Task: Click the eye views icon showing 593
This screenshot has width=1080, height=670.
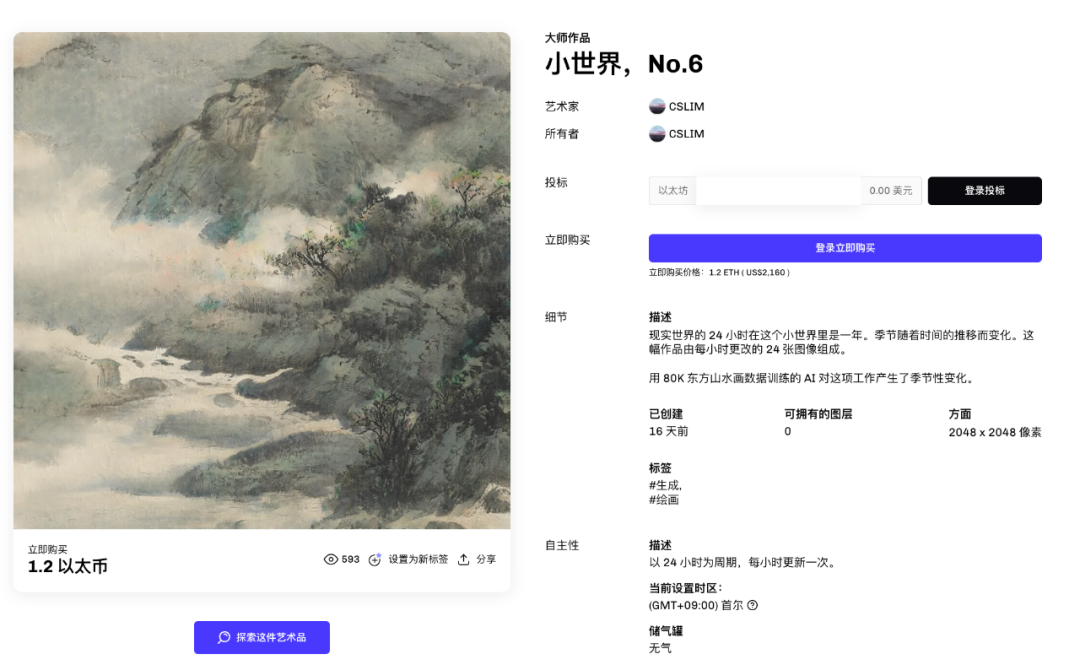Action: coord(331,559)
